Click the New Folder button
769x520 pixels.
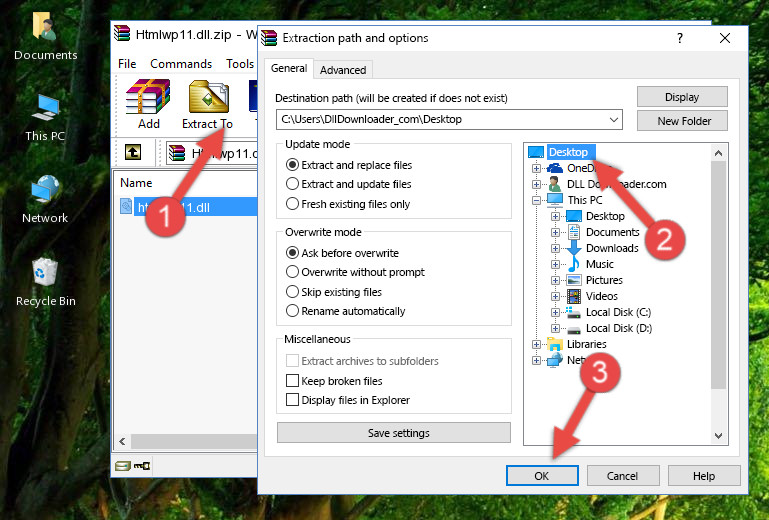click(682, 121)
